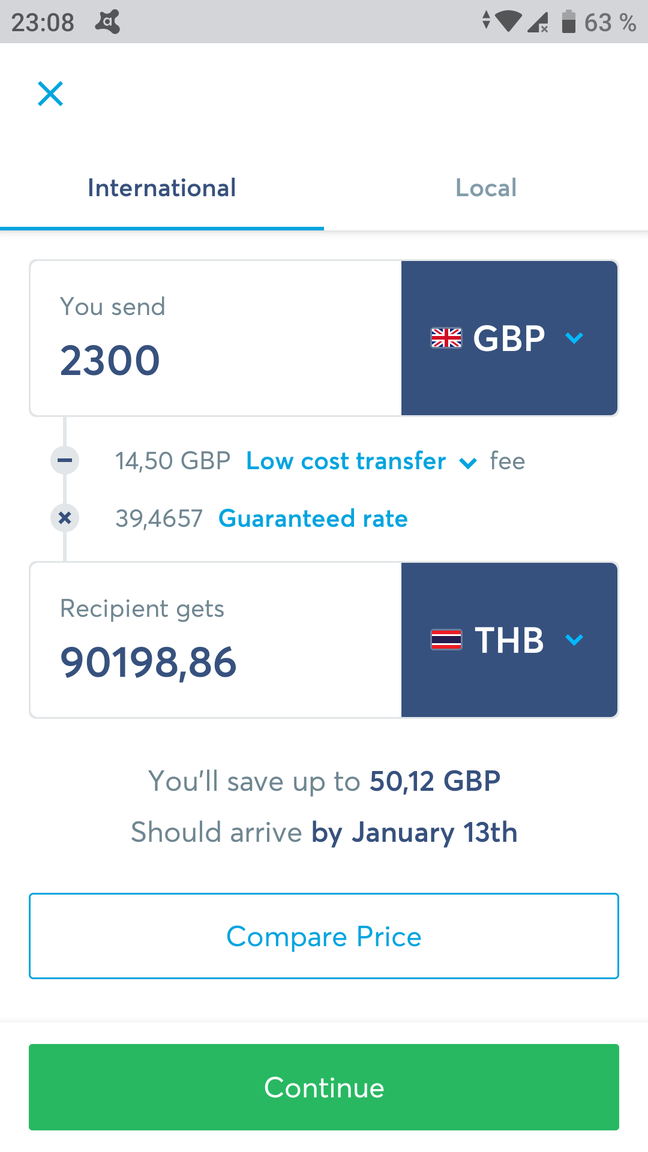Image resolution: width=648 pixels, height=1152 pixels.
Task: Tap the battery icon in status bar
Action: (x=569, y=21)
